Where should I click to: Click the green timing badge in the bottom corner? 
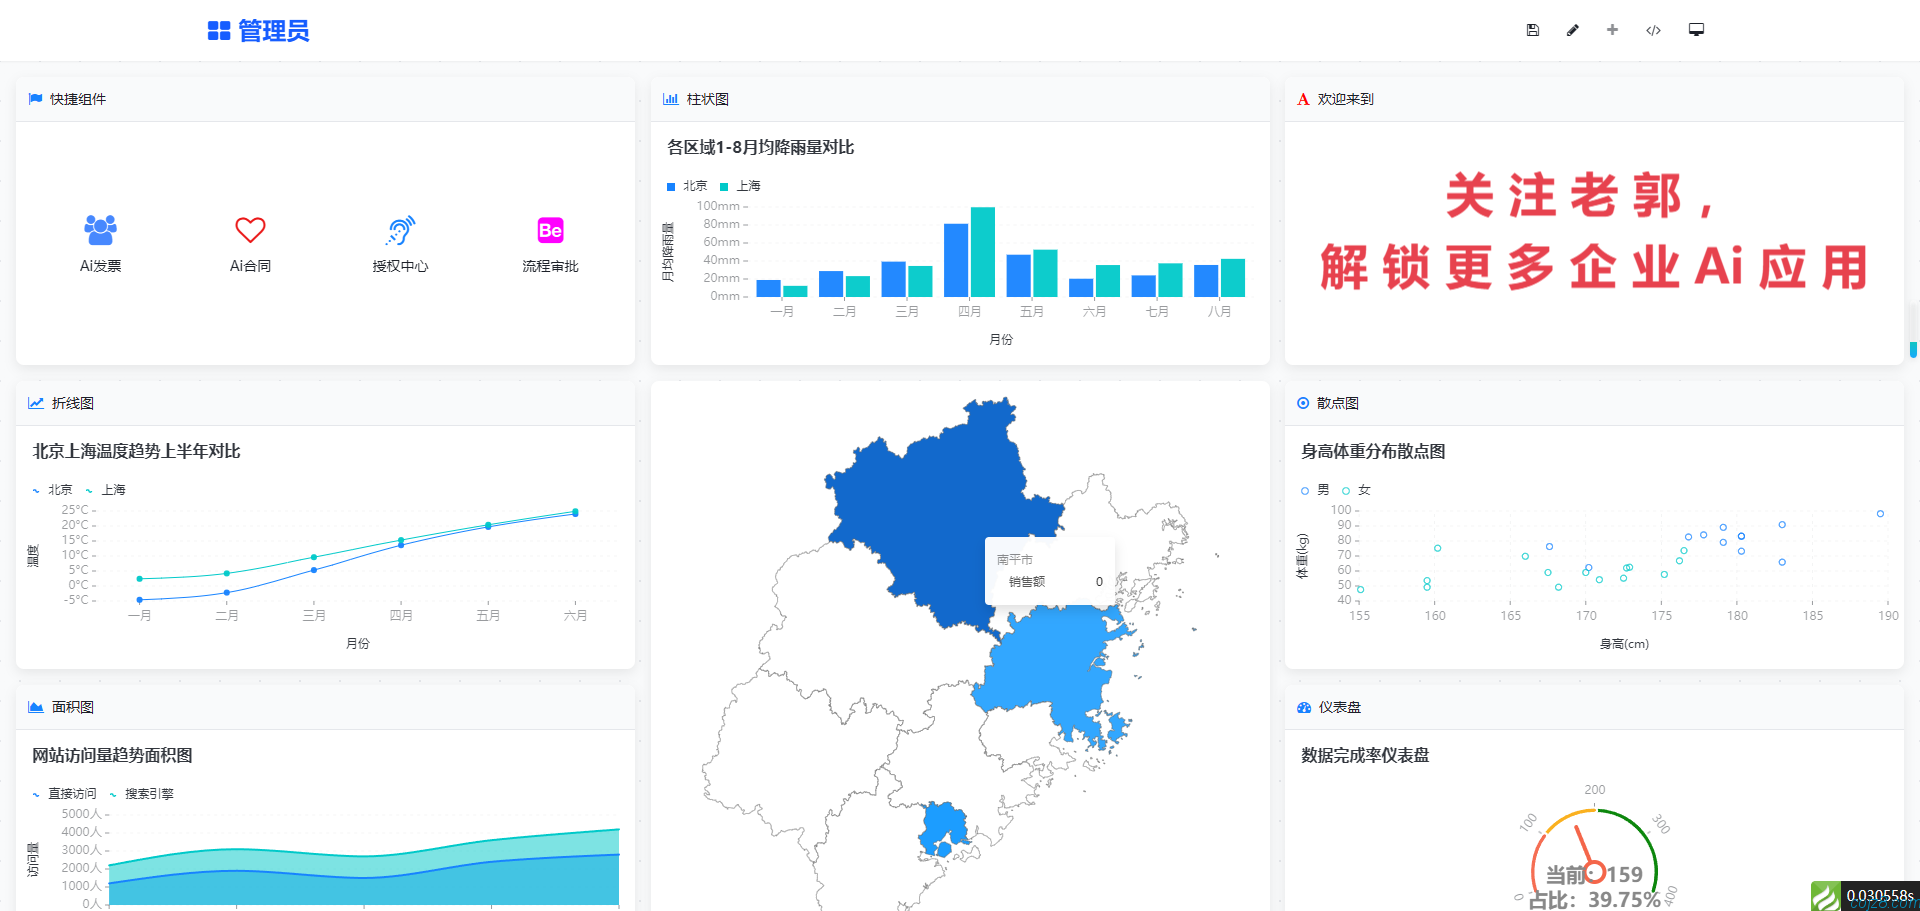[x=1865, y=895]
